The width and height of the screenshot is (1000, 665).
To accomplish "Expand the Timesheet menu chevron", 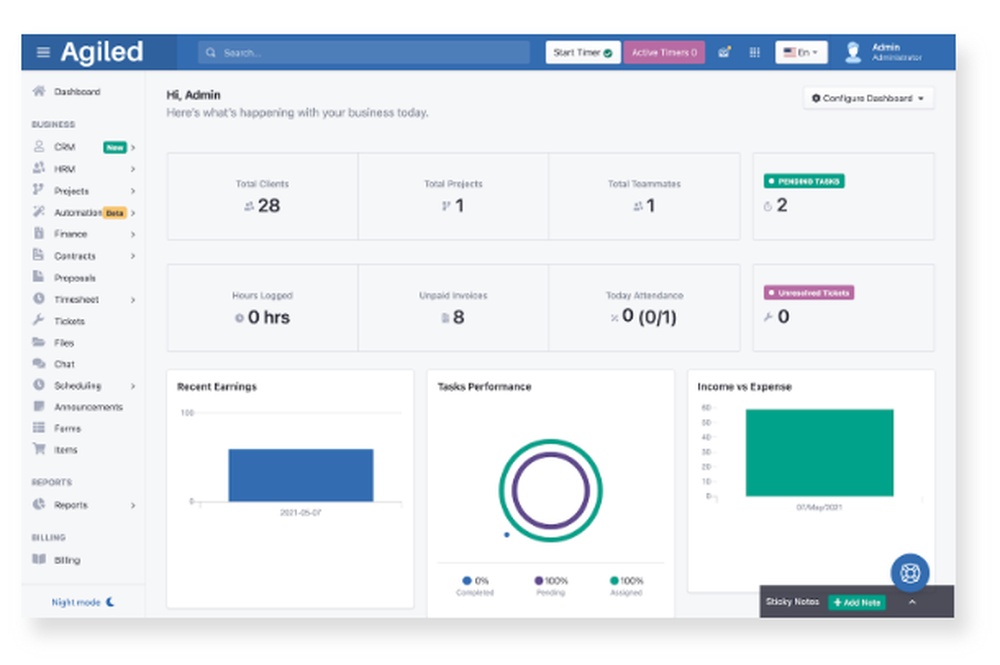I will [133, 300].
